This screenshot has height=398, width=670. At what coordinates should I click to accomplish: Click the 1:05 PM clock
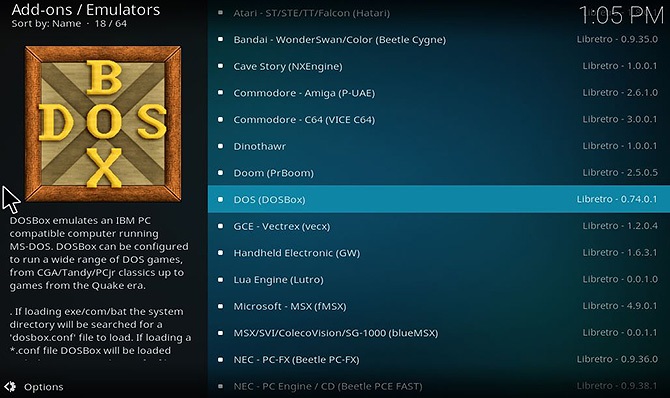click(x=621, y=16)
